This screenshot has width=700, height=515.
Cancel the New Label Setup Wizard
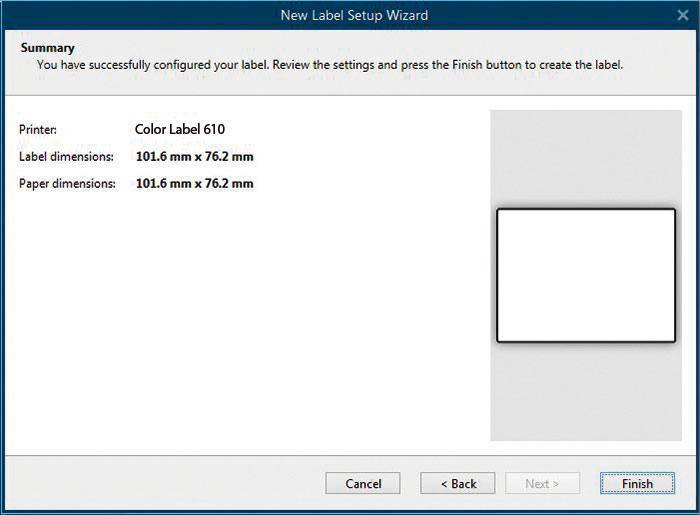[363, 483]
